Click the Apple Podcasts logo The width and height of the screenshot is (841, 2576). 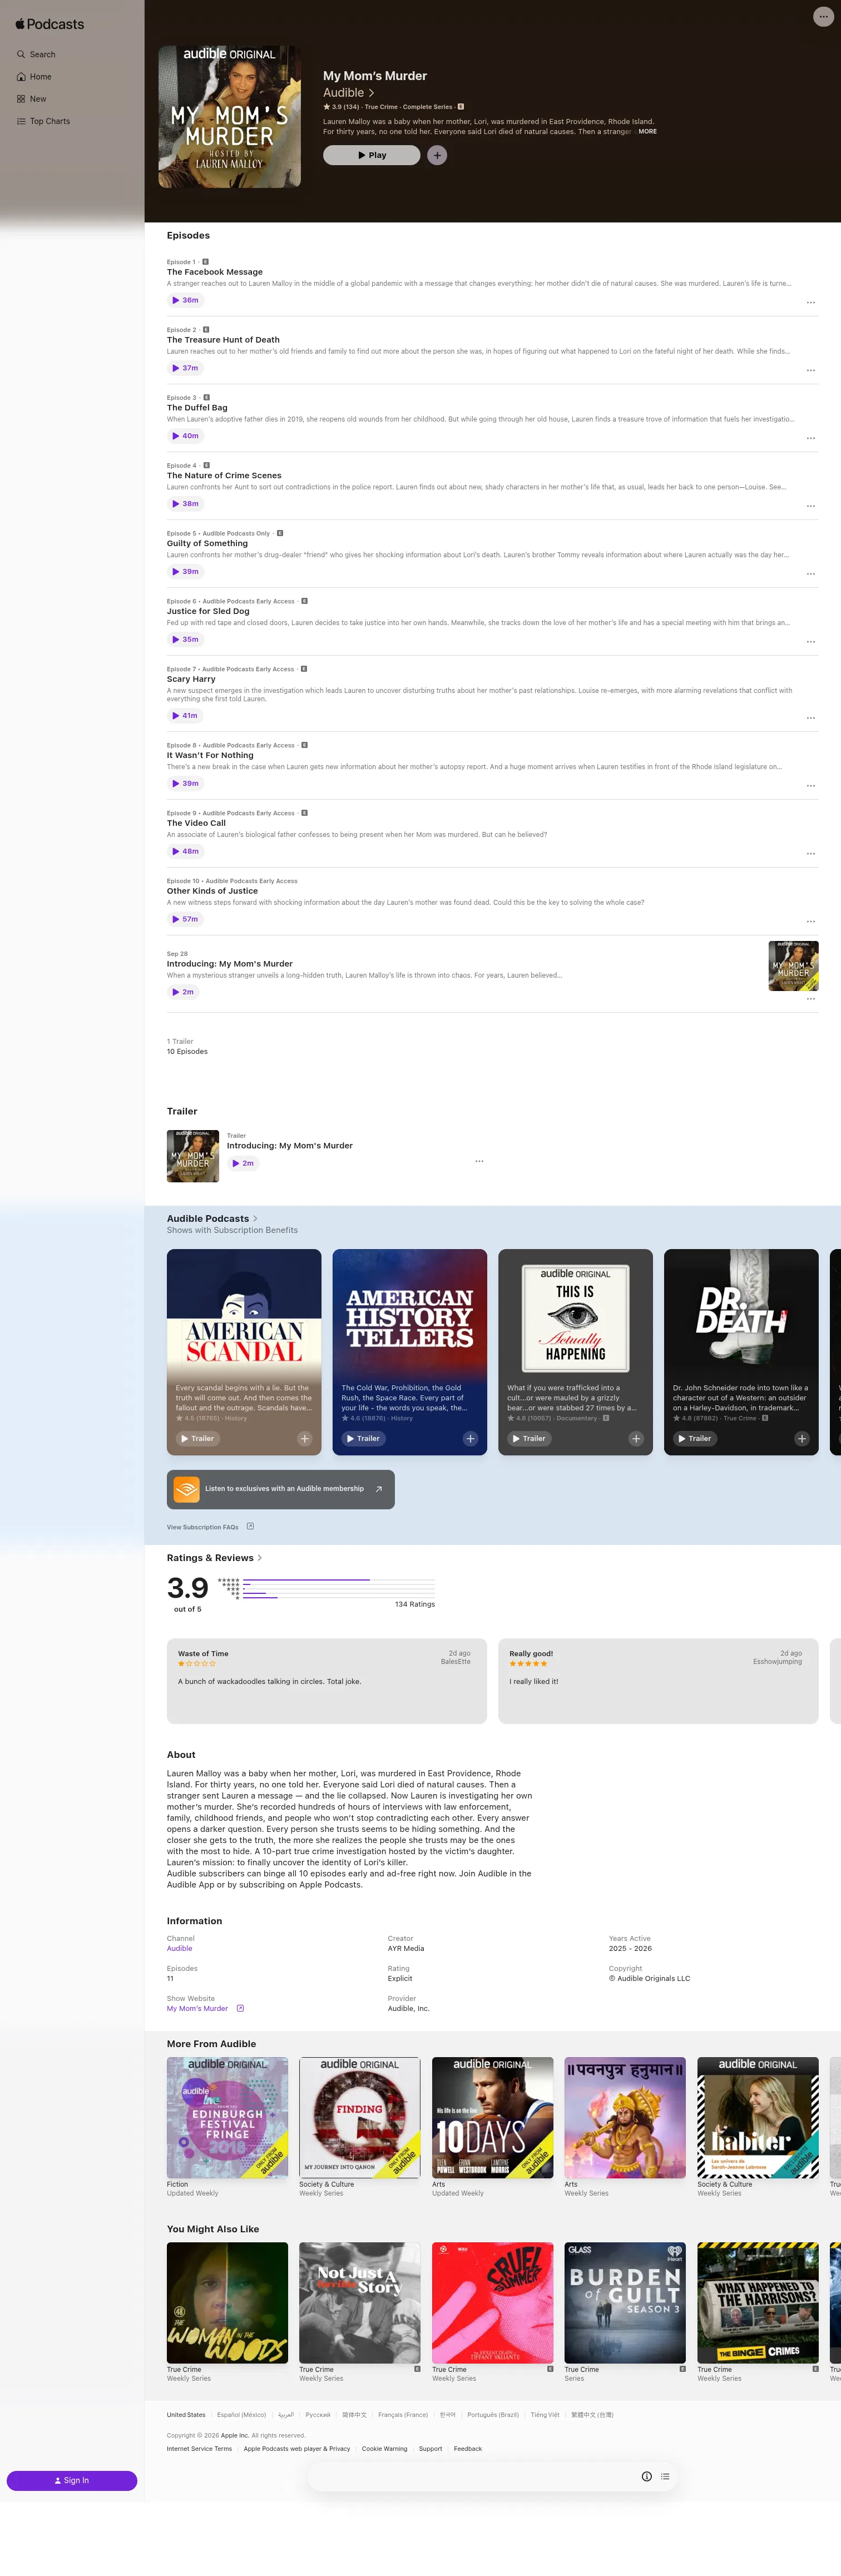(50, 24)
